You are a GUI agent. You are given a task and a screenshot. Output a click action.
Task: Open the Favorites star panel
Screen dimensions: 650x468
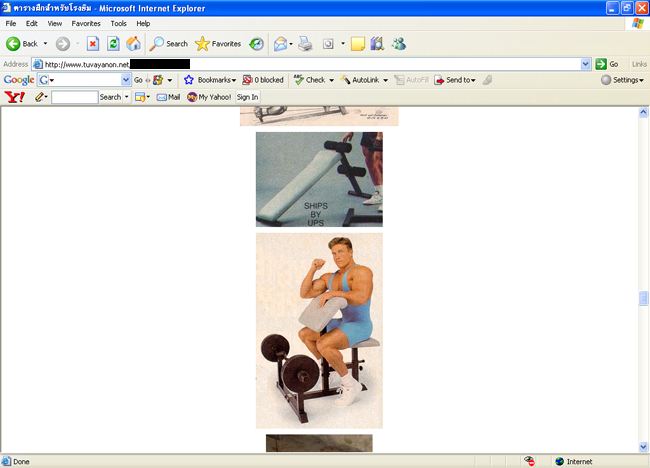click(218, 43)
